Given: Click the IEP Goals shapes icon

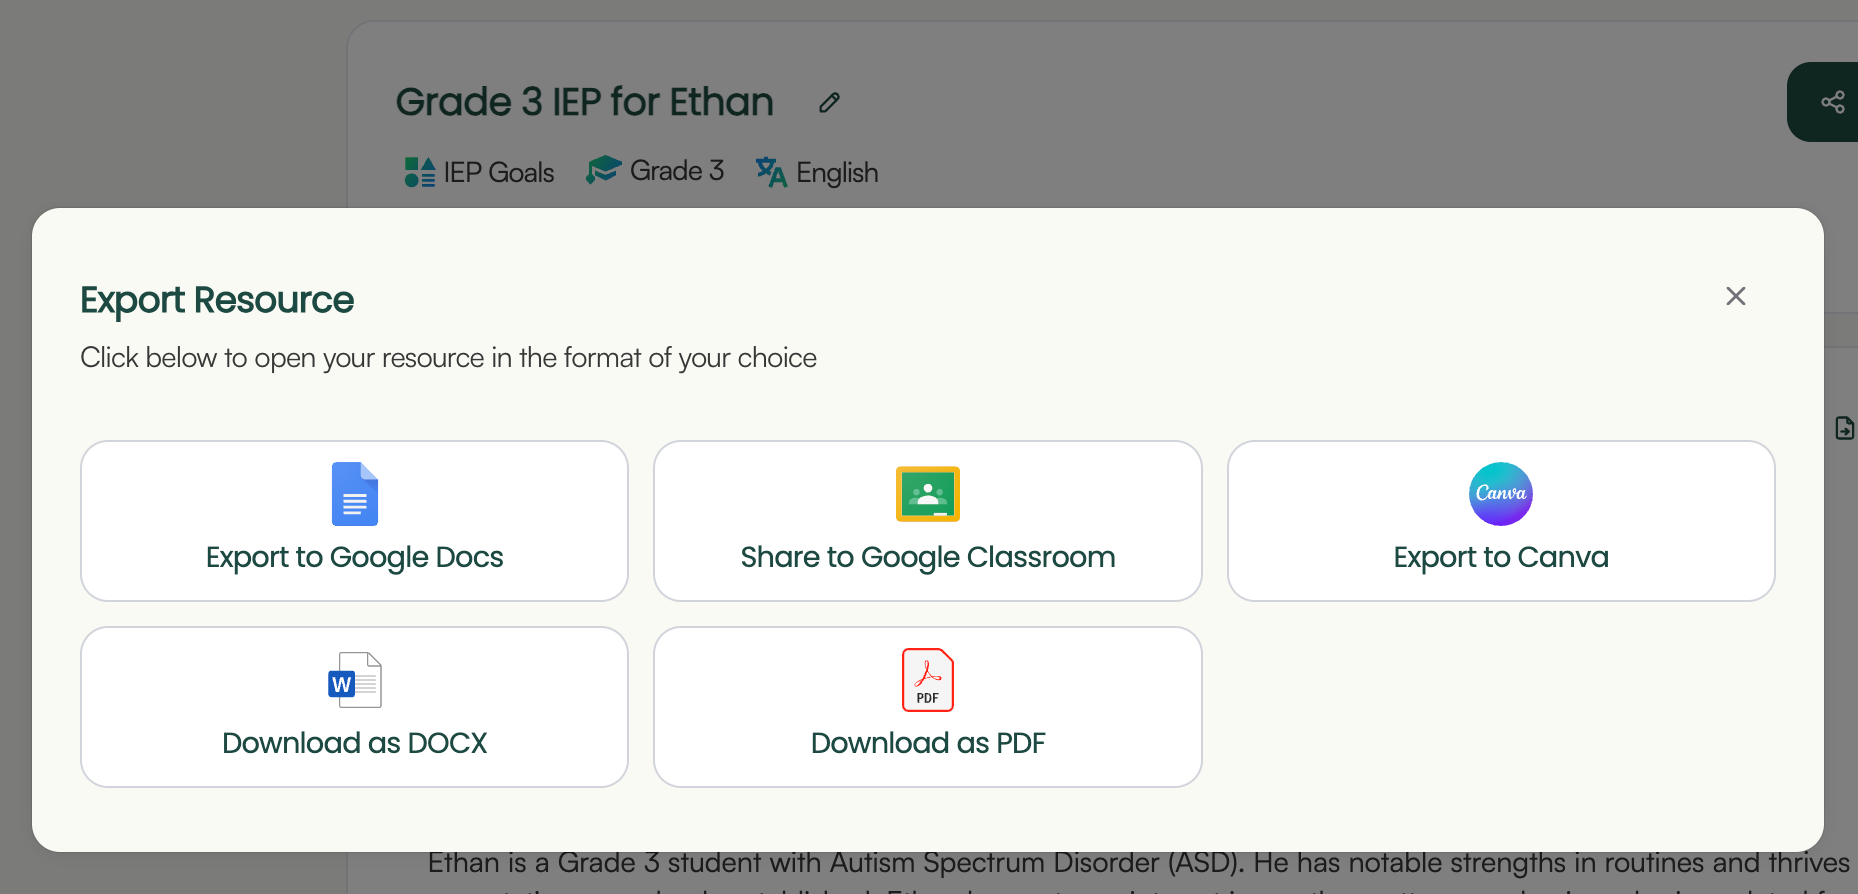Looking at the screenshot, I should pos(417,171).
